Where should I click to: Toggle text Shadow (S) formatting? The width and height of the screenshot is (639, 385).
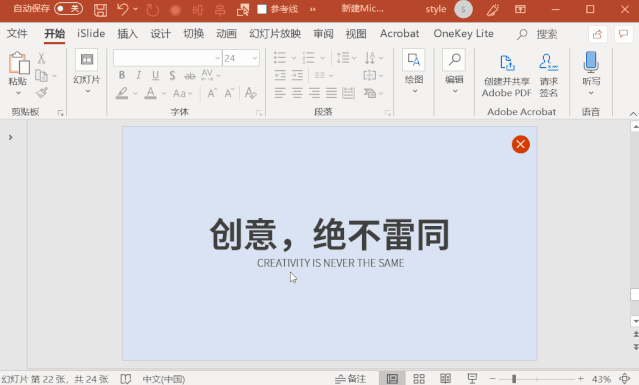pos(172,75)
